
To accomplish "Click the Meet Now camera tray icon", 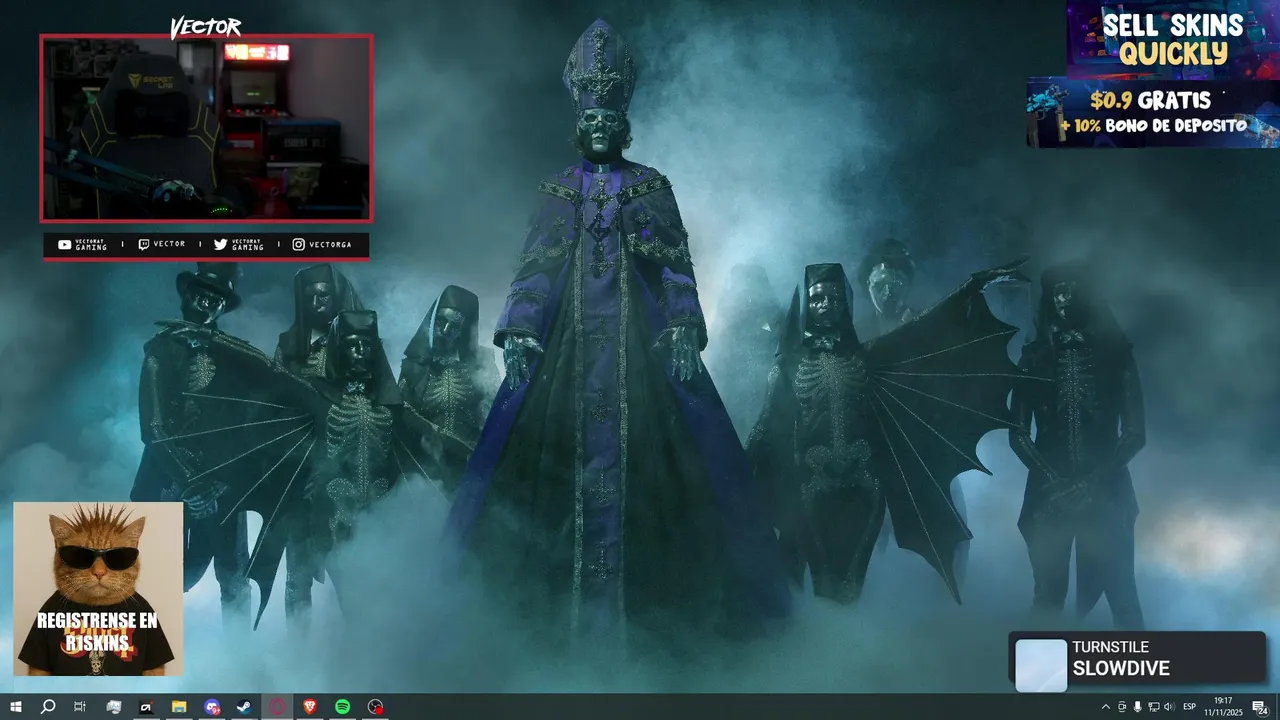I will point(1122,707).
